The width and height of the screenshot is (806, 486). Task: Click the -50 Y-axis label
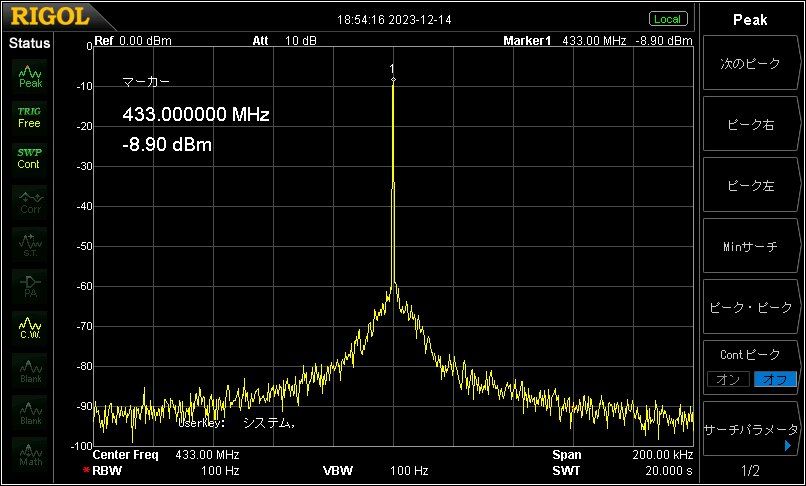click(84, 246)
